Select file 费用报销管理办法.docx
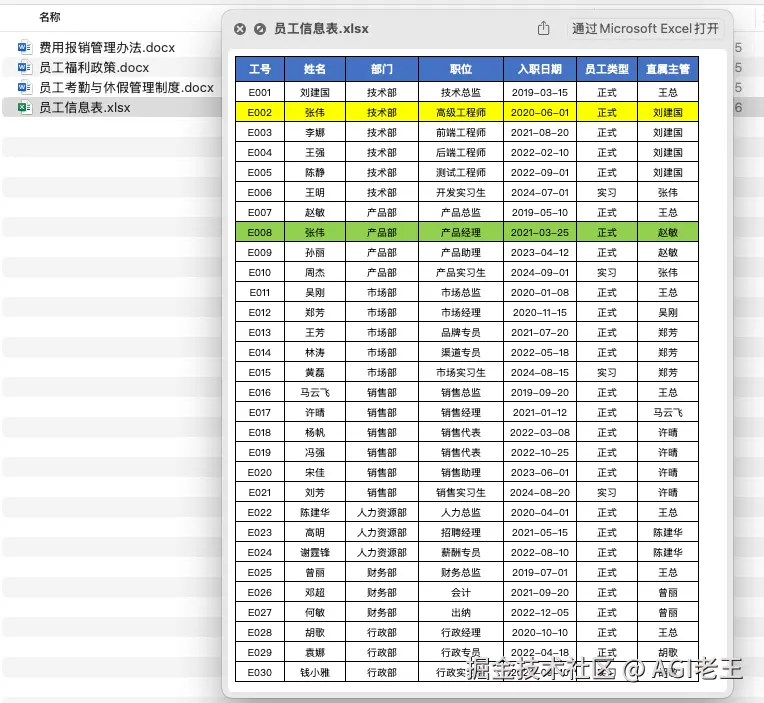Viewport: 764px width, 703px height. point(107,47)
